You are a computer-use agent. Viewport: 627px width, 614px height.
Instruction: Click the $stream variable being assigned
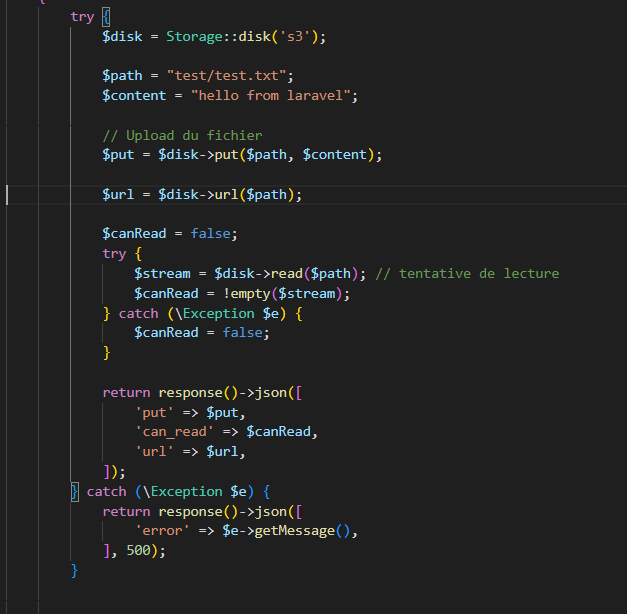coord(162,273)
